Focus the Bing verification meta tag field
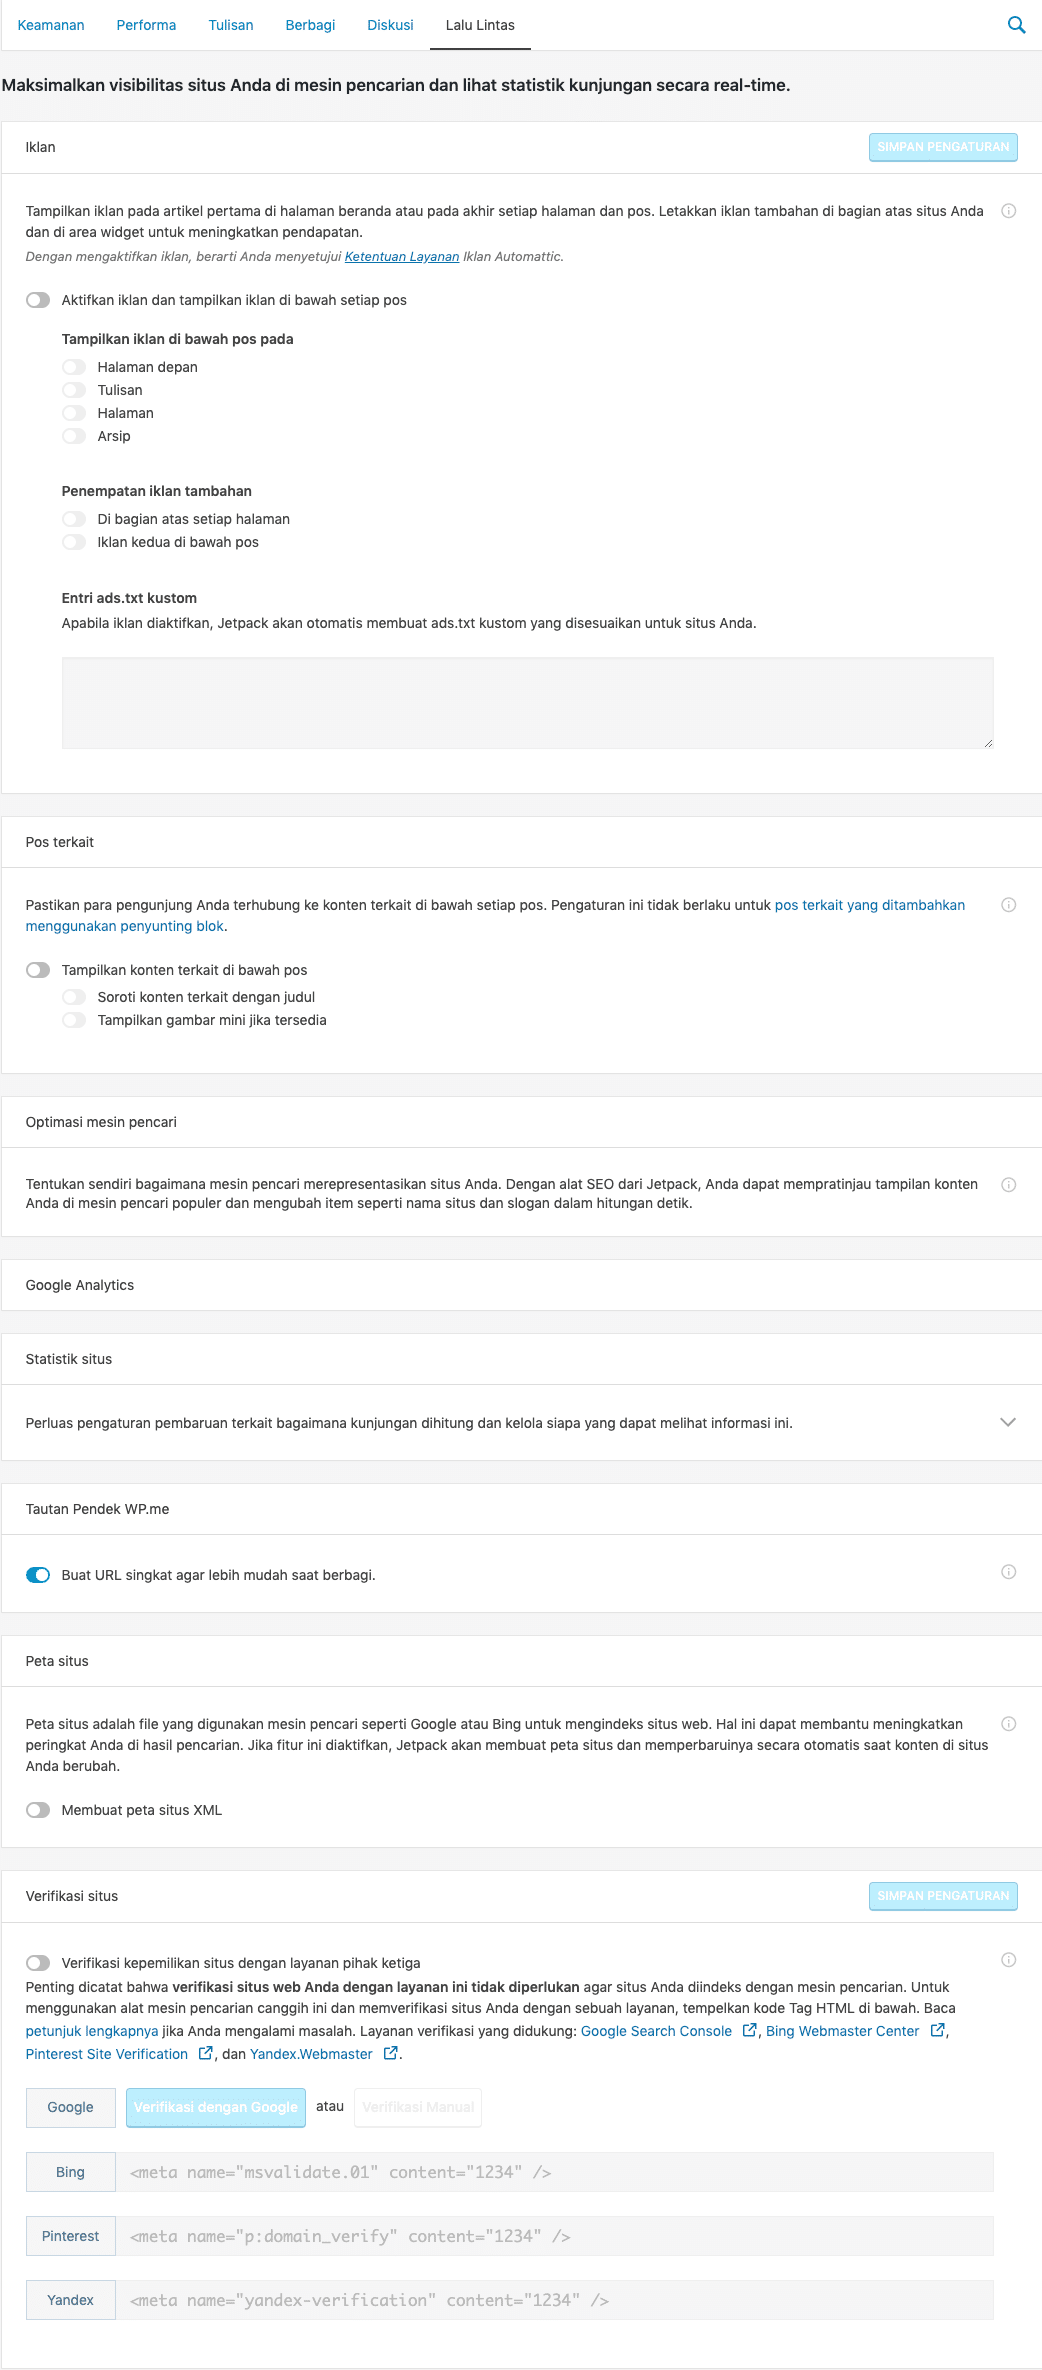Image resolution: width=1042 pixels, height=2370 pixels. (x=555, y=2172)
